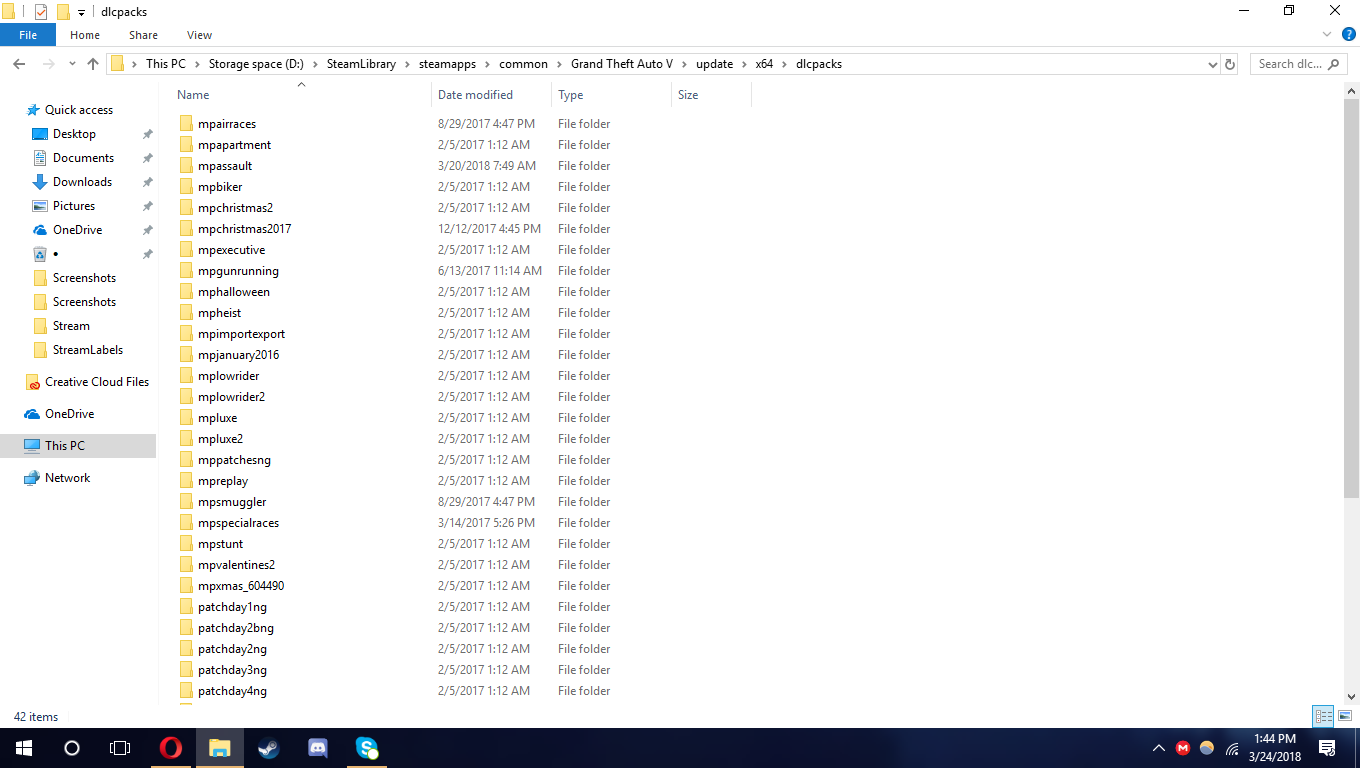The width and height of the screenshot is (1360, 768).
Task: Click the update breadcrumb segment
Action: click(715, 64)
